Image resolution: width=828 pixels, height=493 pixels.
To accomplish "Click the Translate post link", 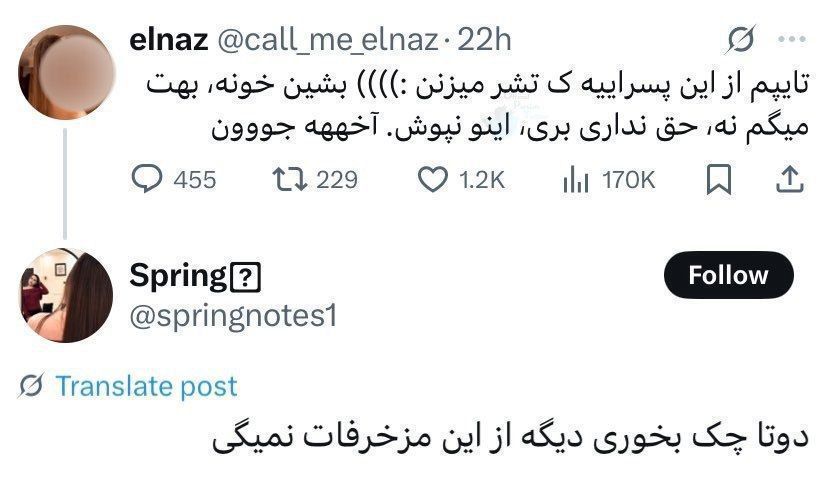I will 146,386.
